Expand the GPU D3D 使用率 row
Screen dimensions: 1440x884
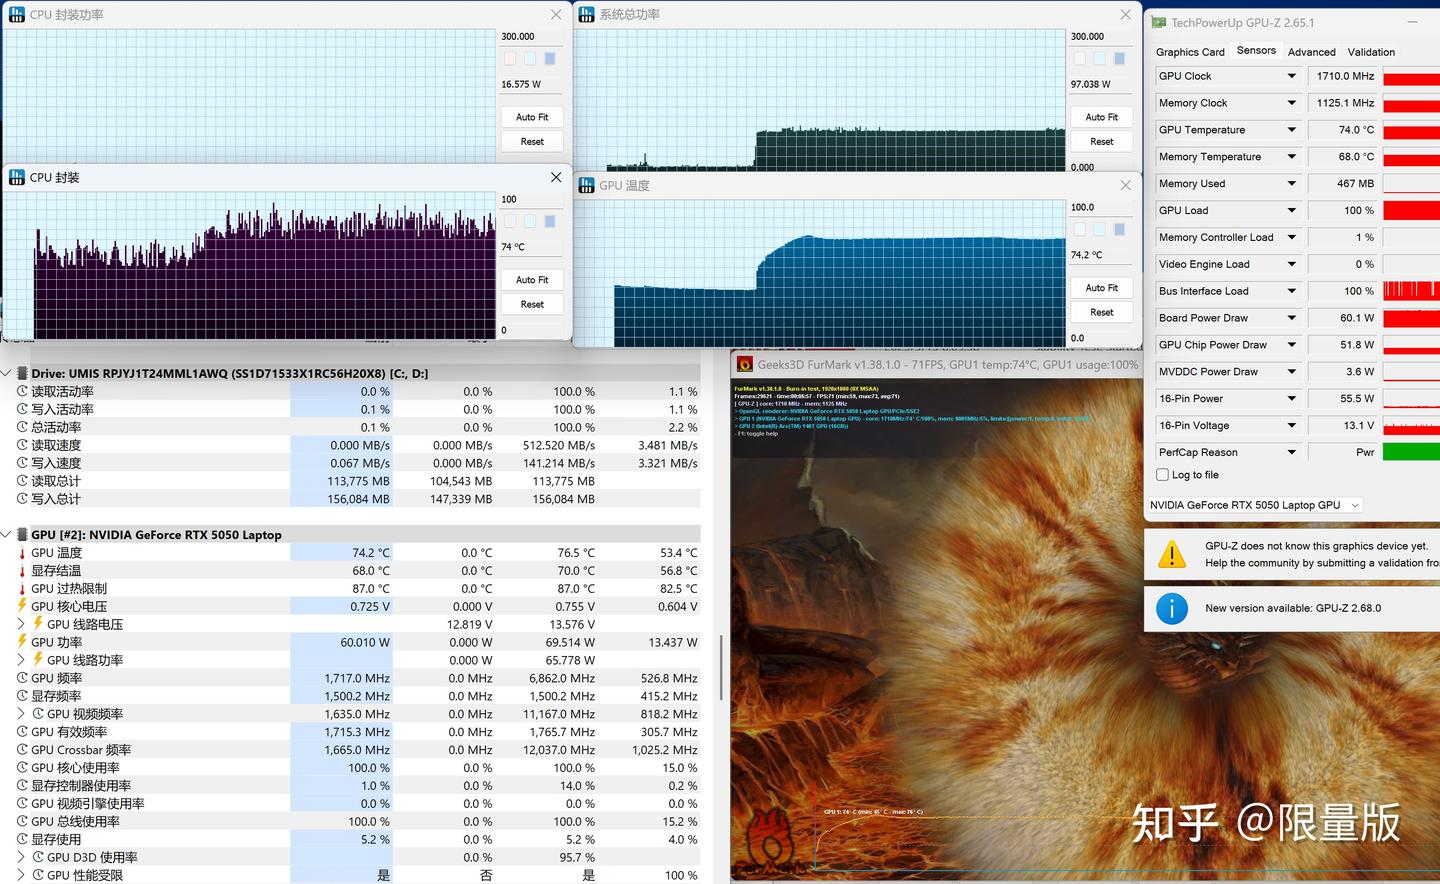[x=22, y=857]
